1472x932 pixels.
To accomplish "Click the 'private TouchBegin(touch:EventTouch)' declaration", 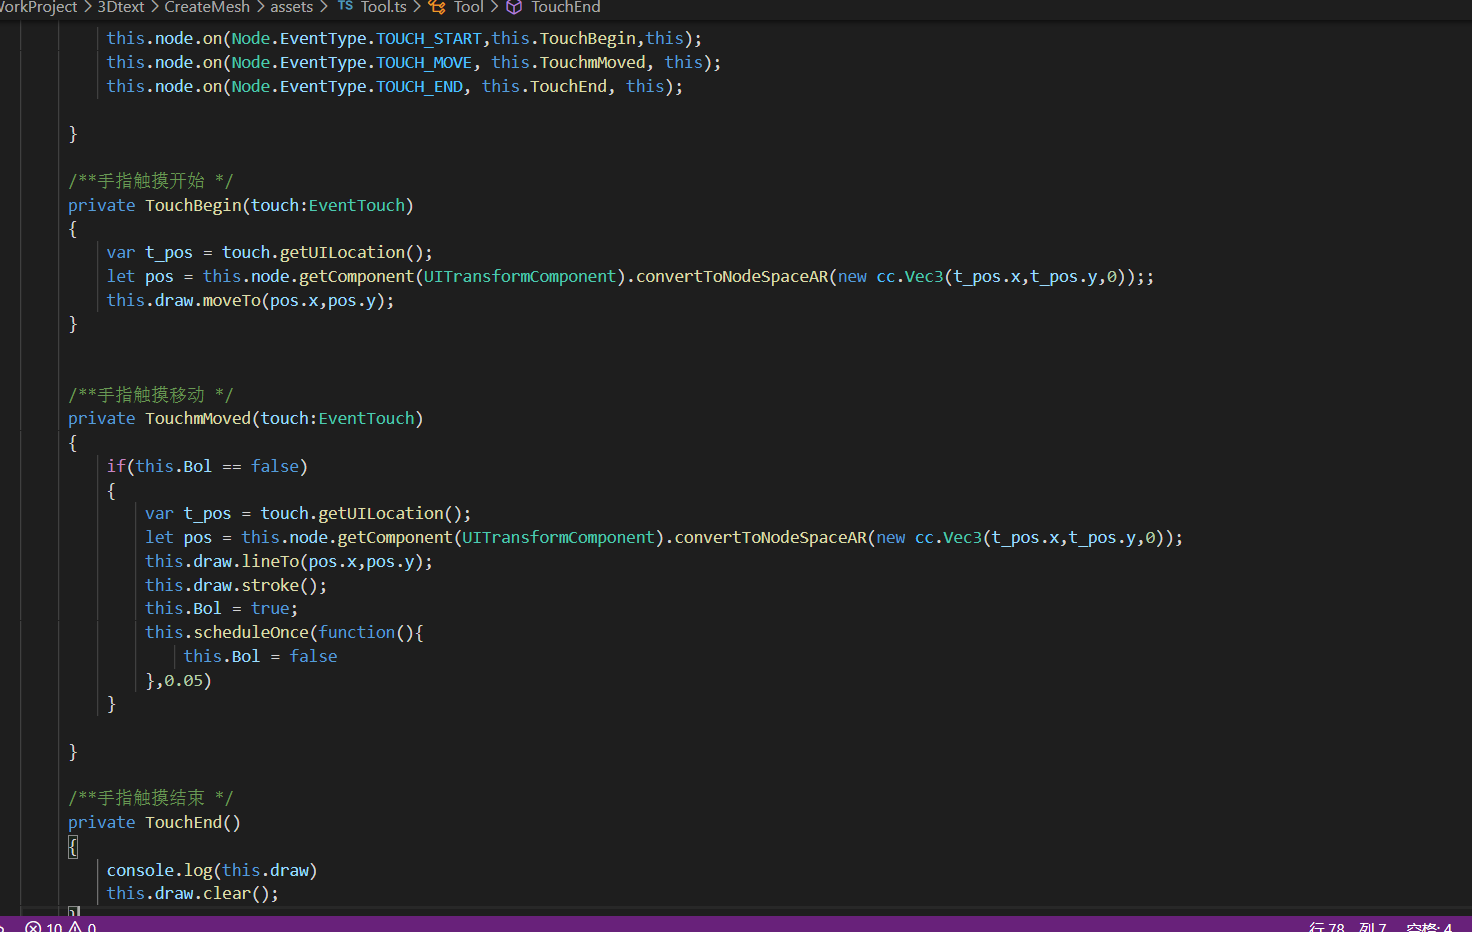I will [x=241, y=205].
